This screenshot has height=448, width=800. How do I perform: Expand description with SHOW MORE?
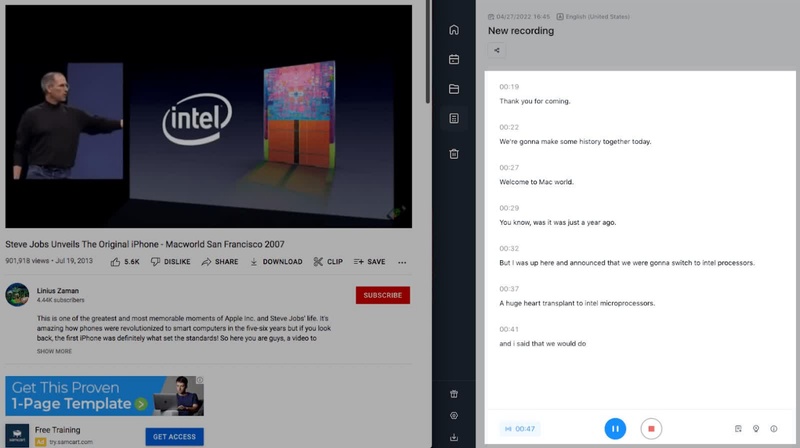(x=54, y=351)
